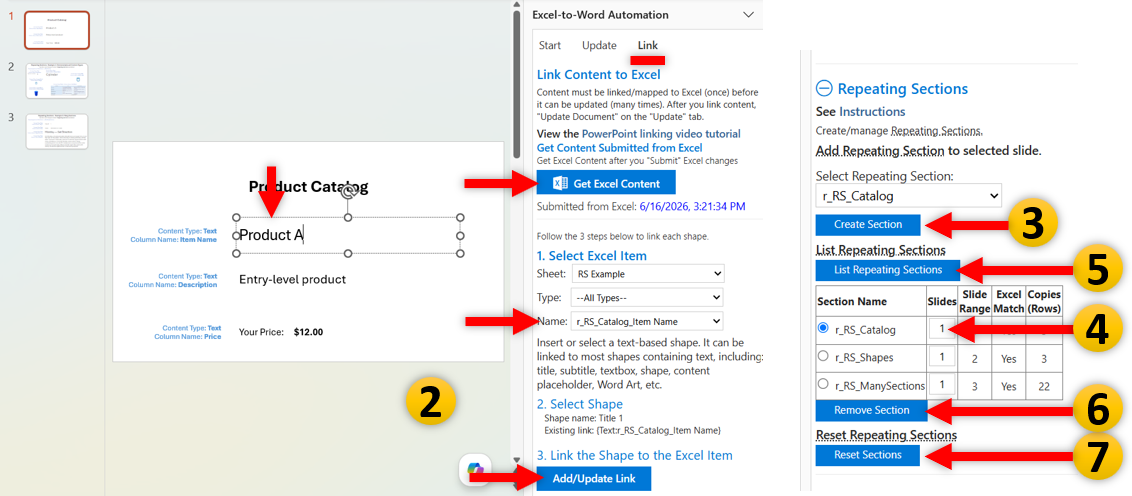Click the Product Catalog slide title
1132x496 pixels.
point(308,187)
